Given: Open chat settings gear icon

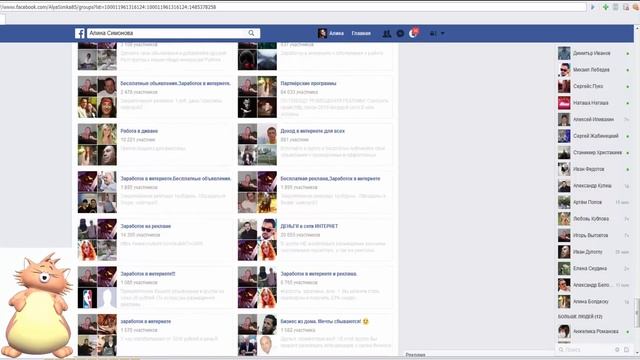Looking at the screenshot, I should click(618, 350).
